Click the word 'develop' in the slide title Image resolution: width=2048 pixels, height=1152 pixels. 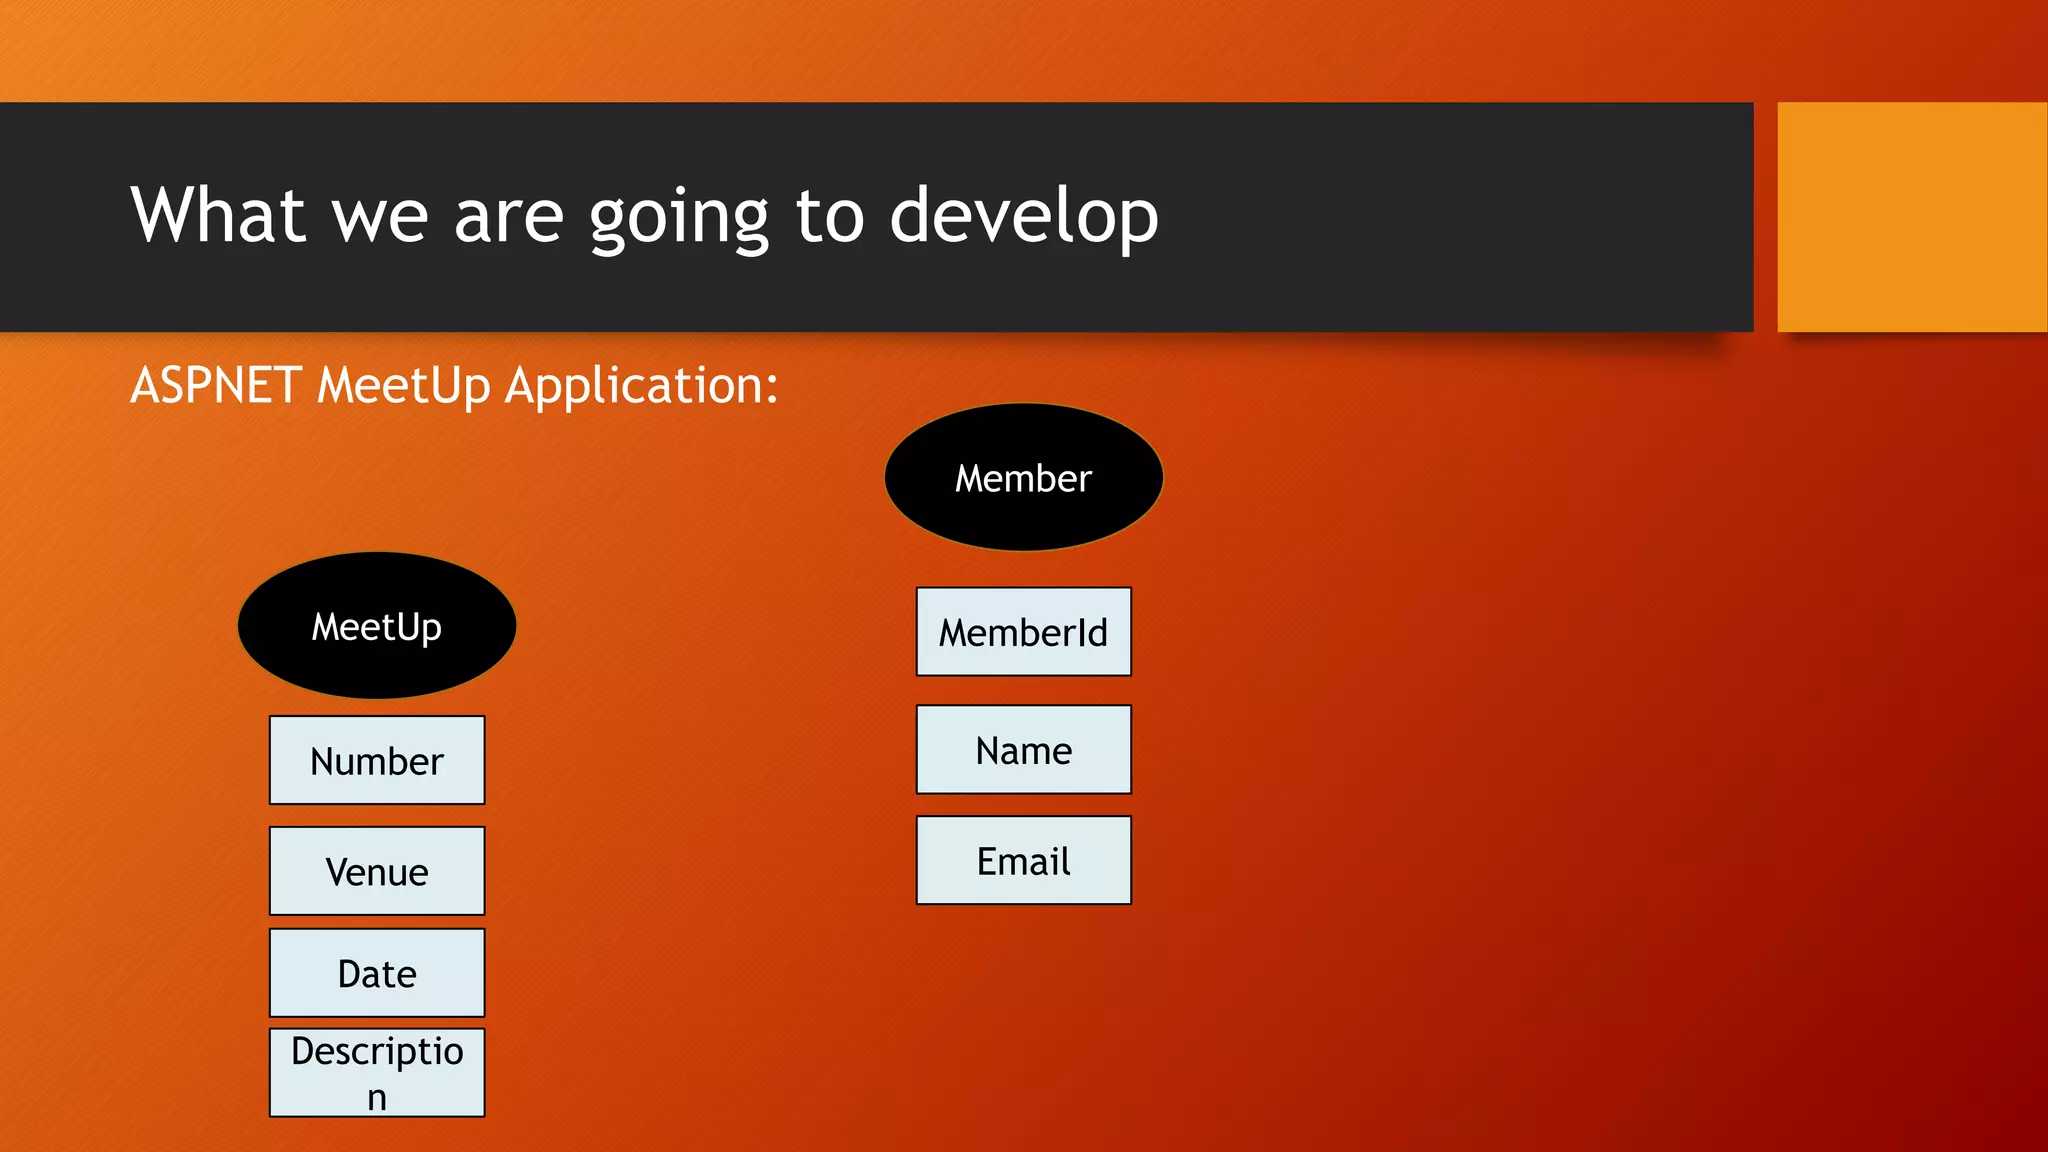pyautogui.click(x=1023, y=215)
